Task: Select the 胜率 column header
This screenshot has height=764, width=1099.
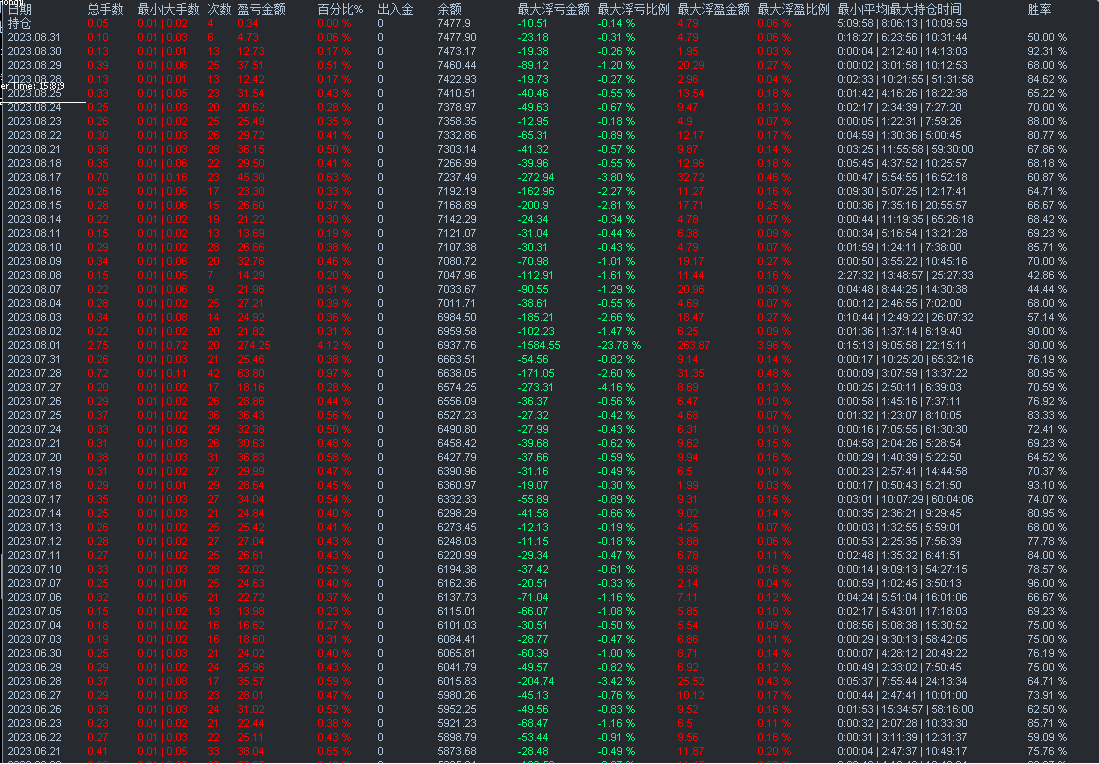Action: tap(1039, 9)
